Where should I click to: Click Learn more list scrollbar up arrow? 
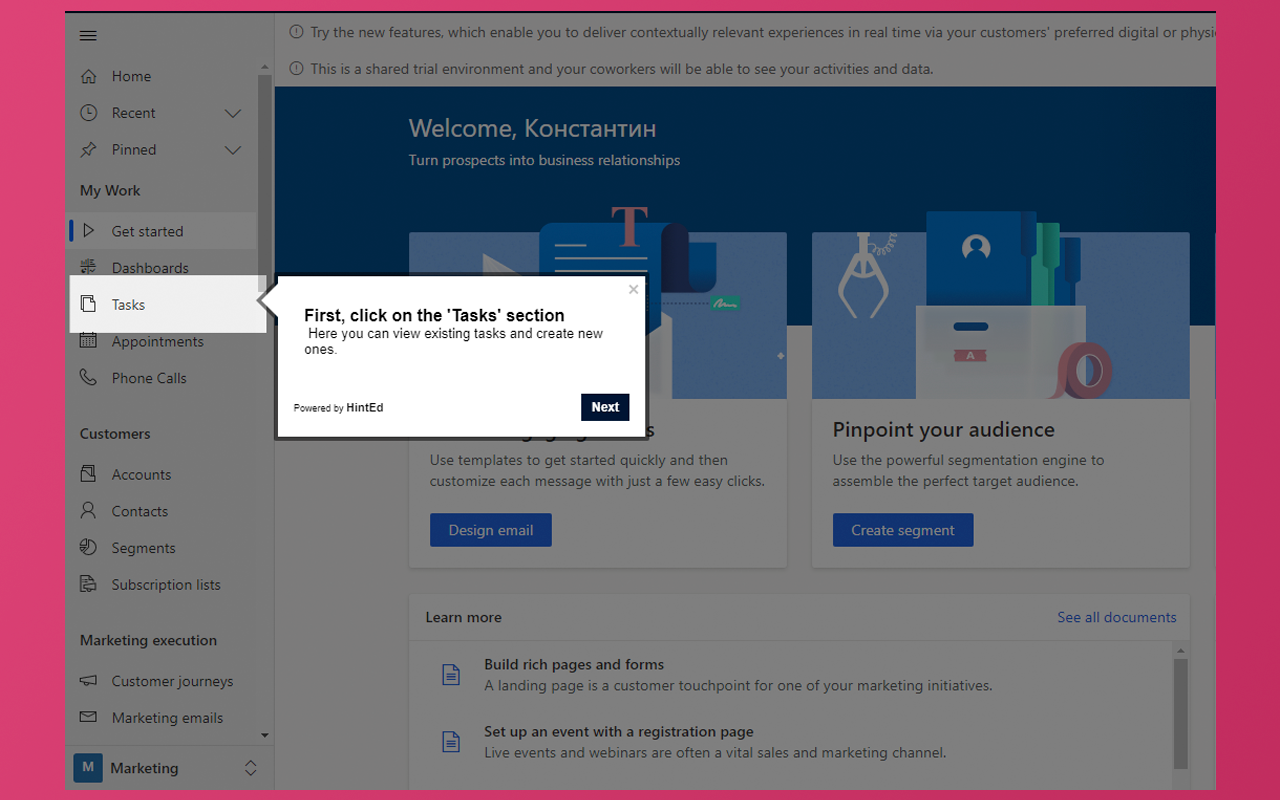click(1181, 650)
